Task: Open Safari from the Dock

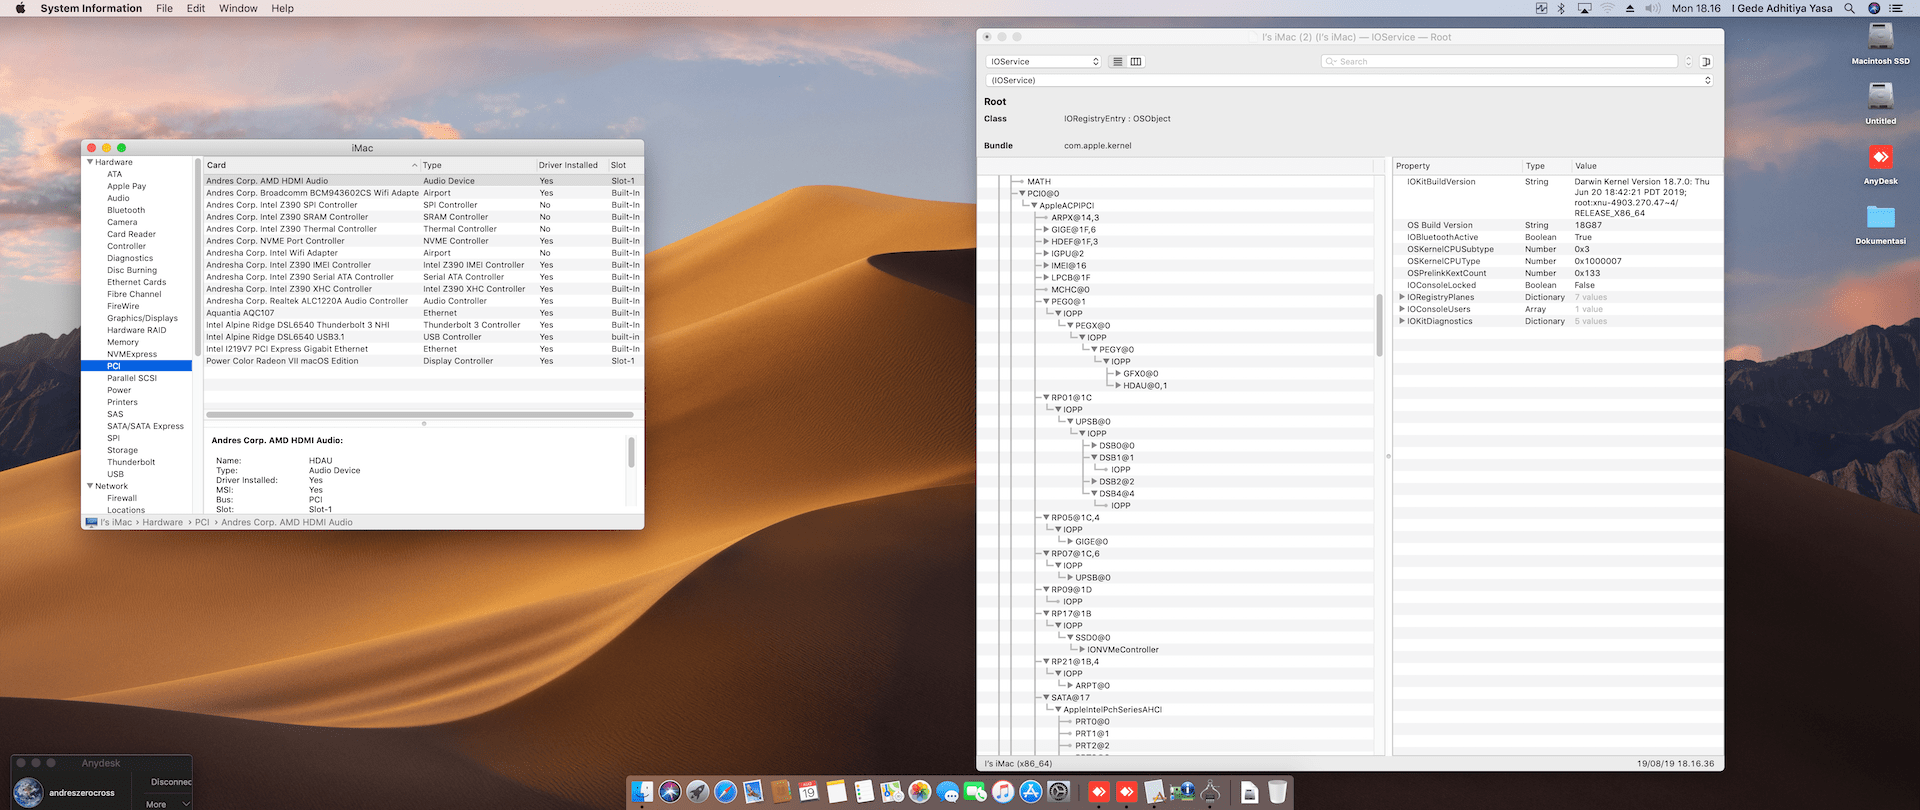Action: pyautogui.click(x=726, y=792)
